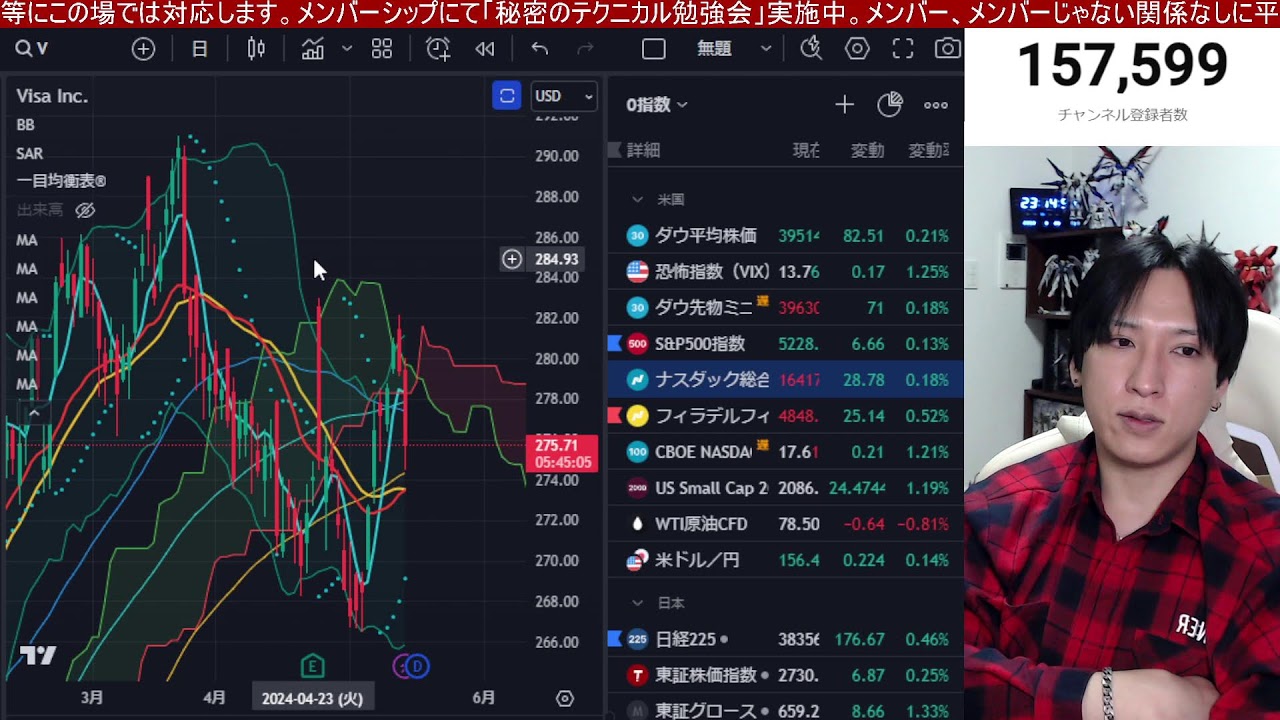Expand the 0指数 watchlist dropdown
Screen dimensions: 1280x720
[x=657, y=105]
